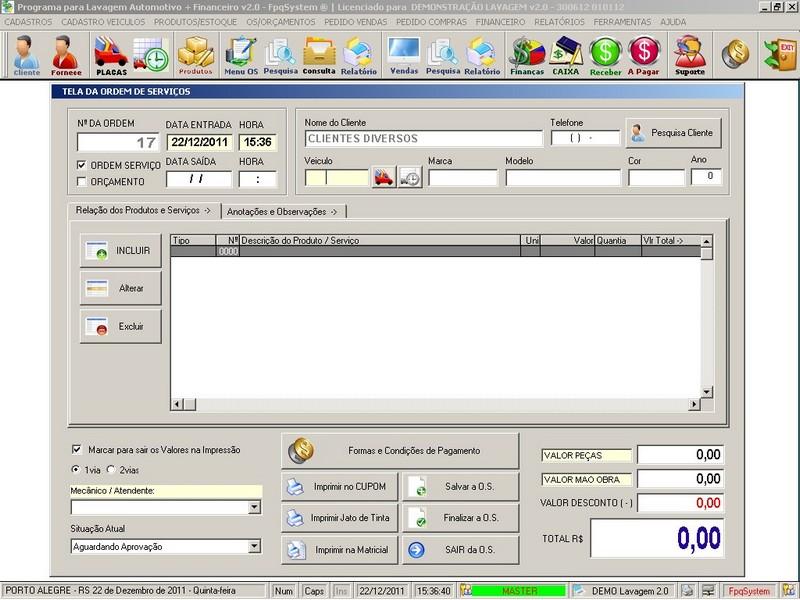800x600 pixels.
Task: Open the CAIXA cash register icon
Action: [566, 55]
